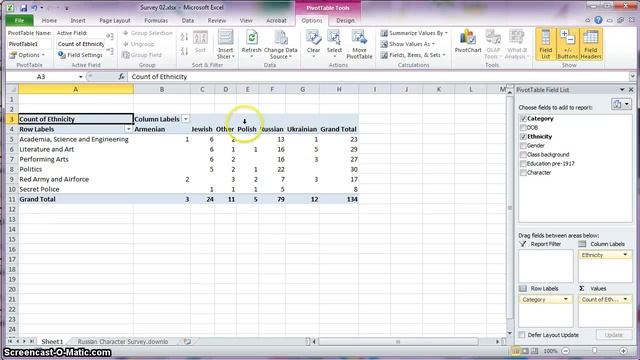Click Zoom out minus icon
This screenshot has width=640, height=360.
tap(565, 351)
